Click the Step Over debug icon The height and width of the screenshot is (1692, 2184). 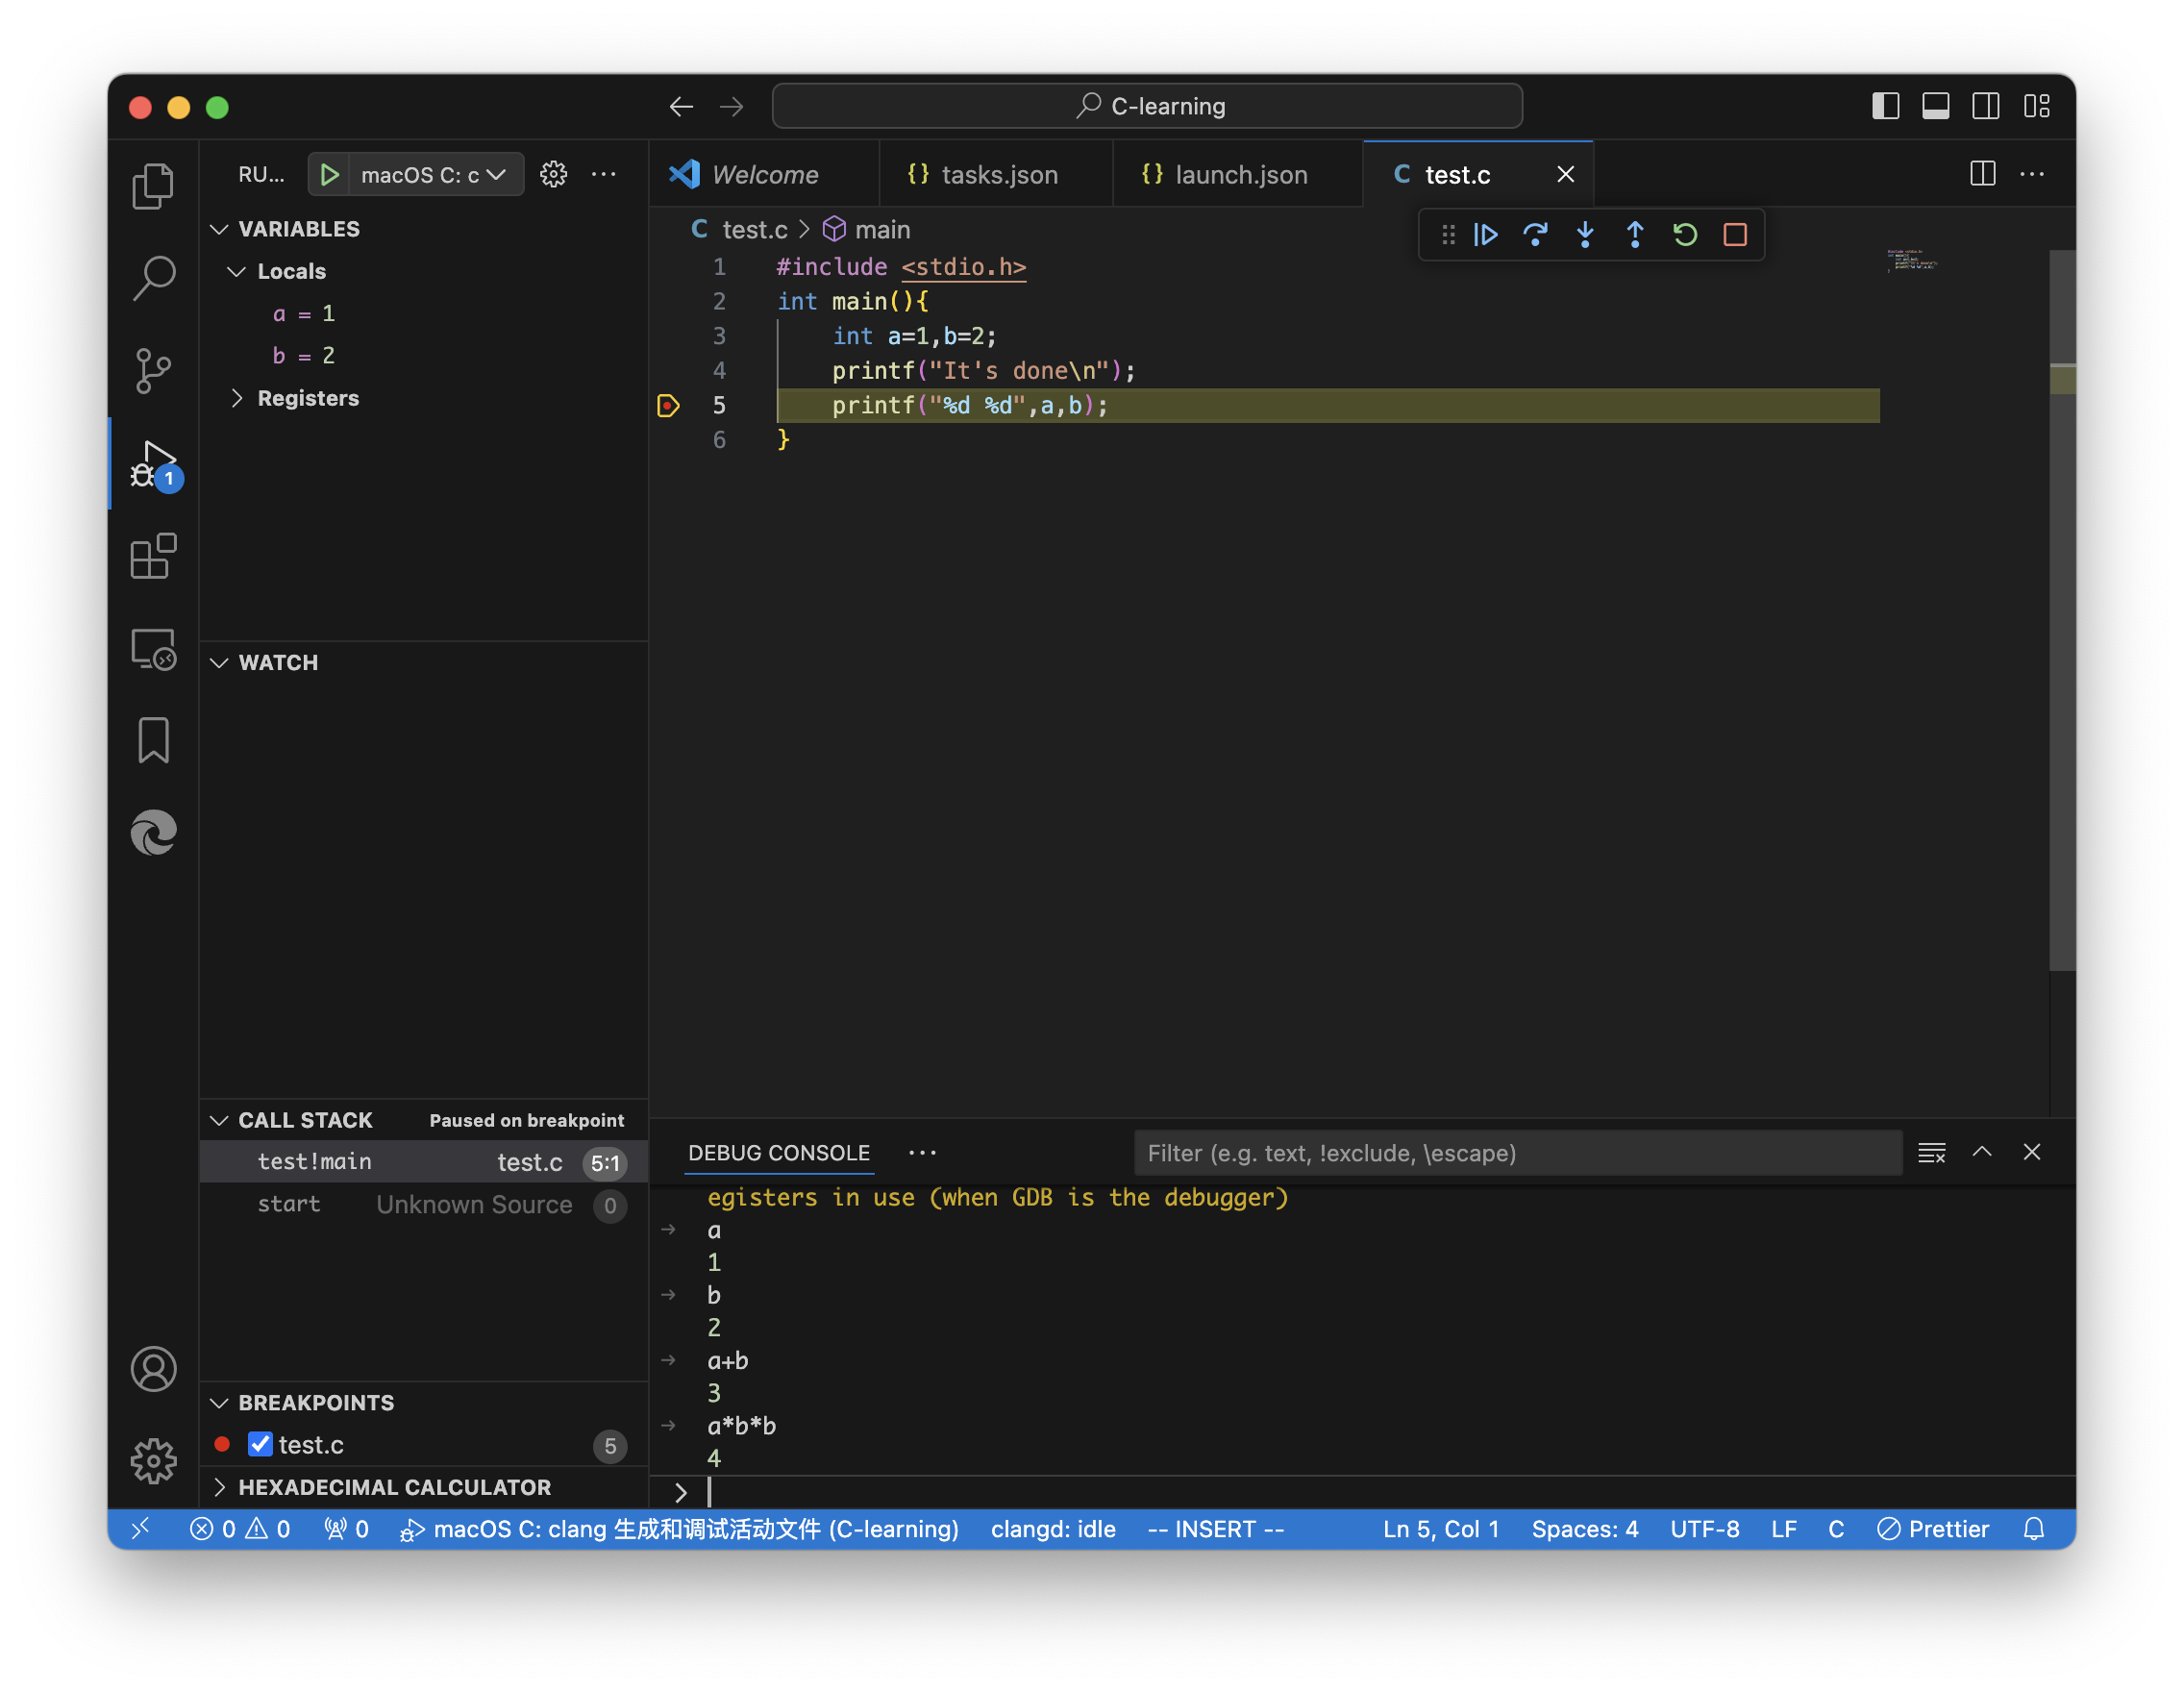coord(1535,235)
